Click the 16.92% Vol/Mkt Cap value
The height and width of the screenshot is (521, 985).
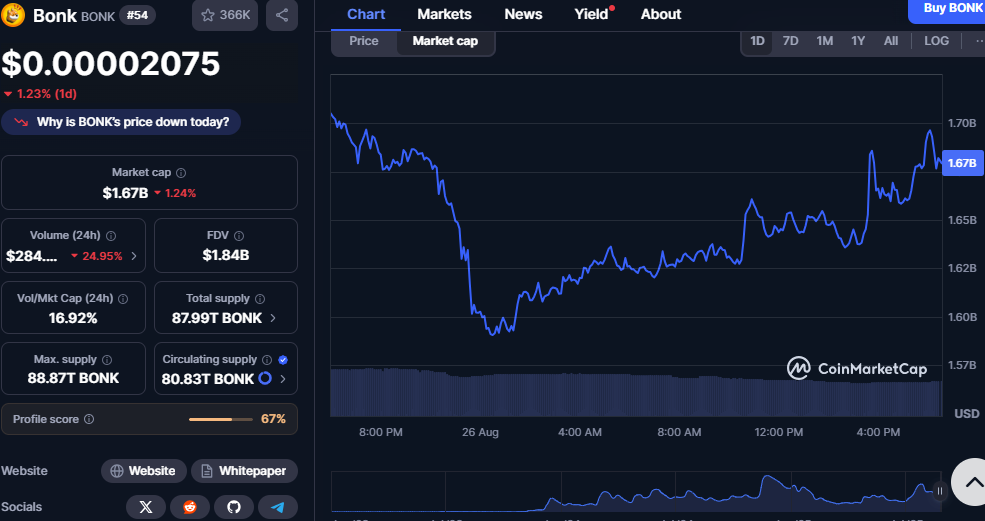[x=73, y=318]
